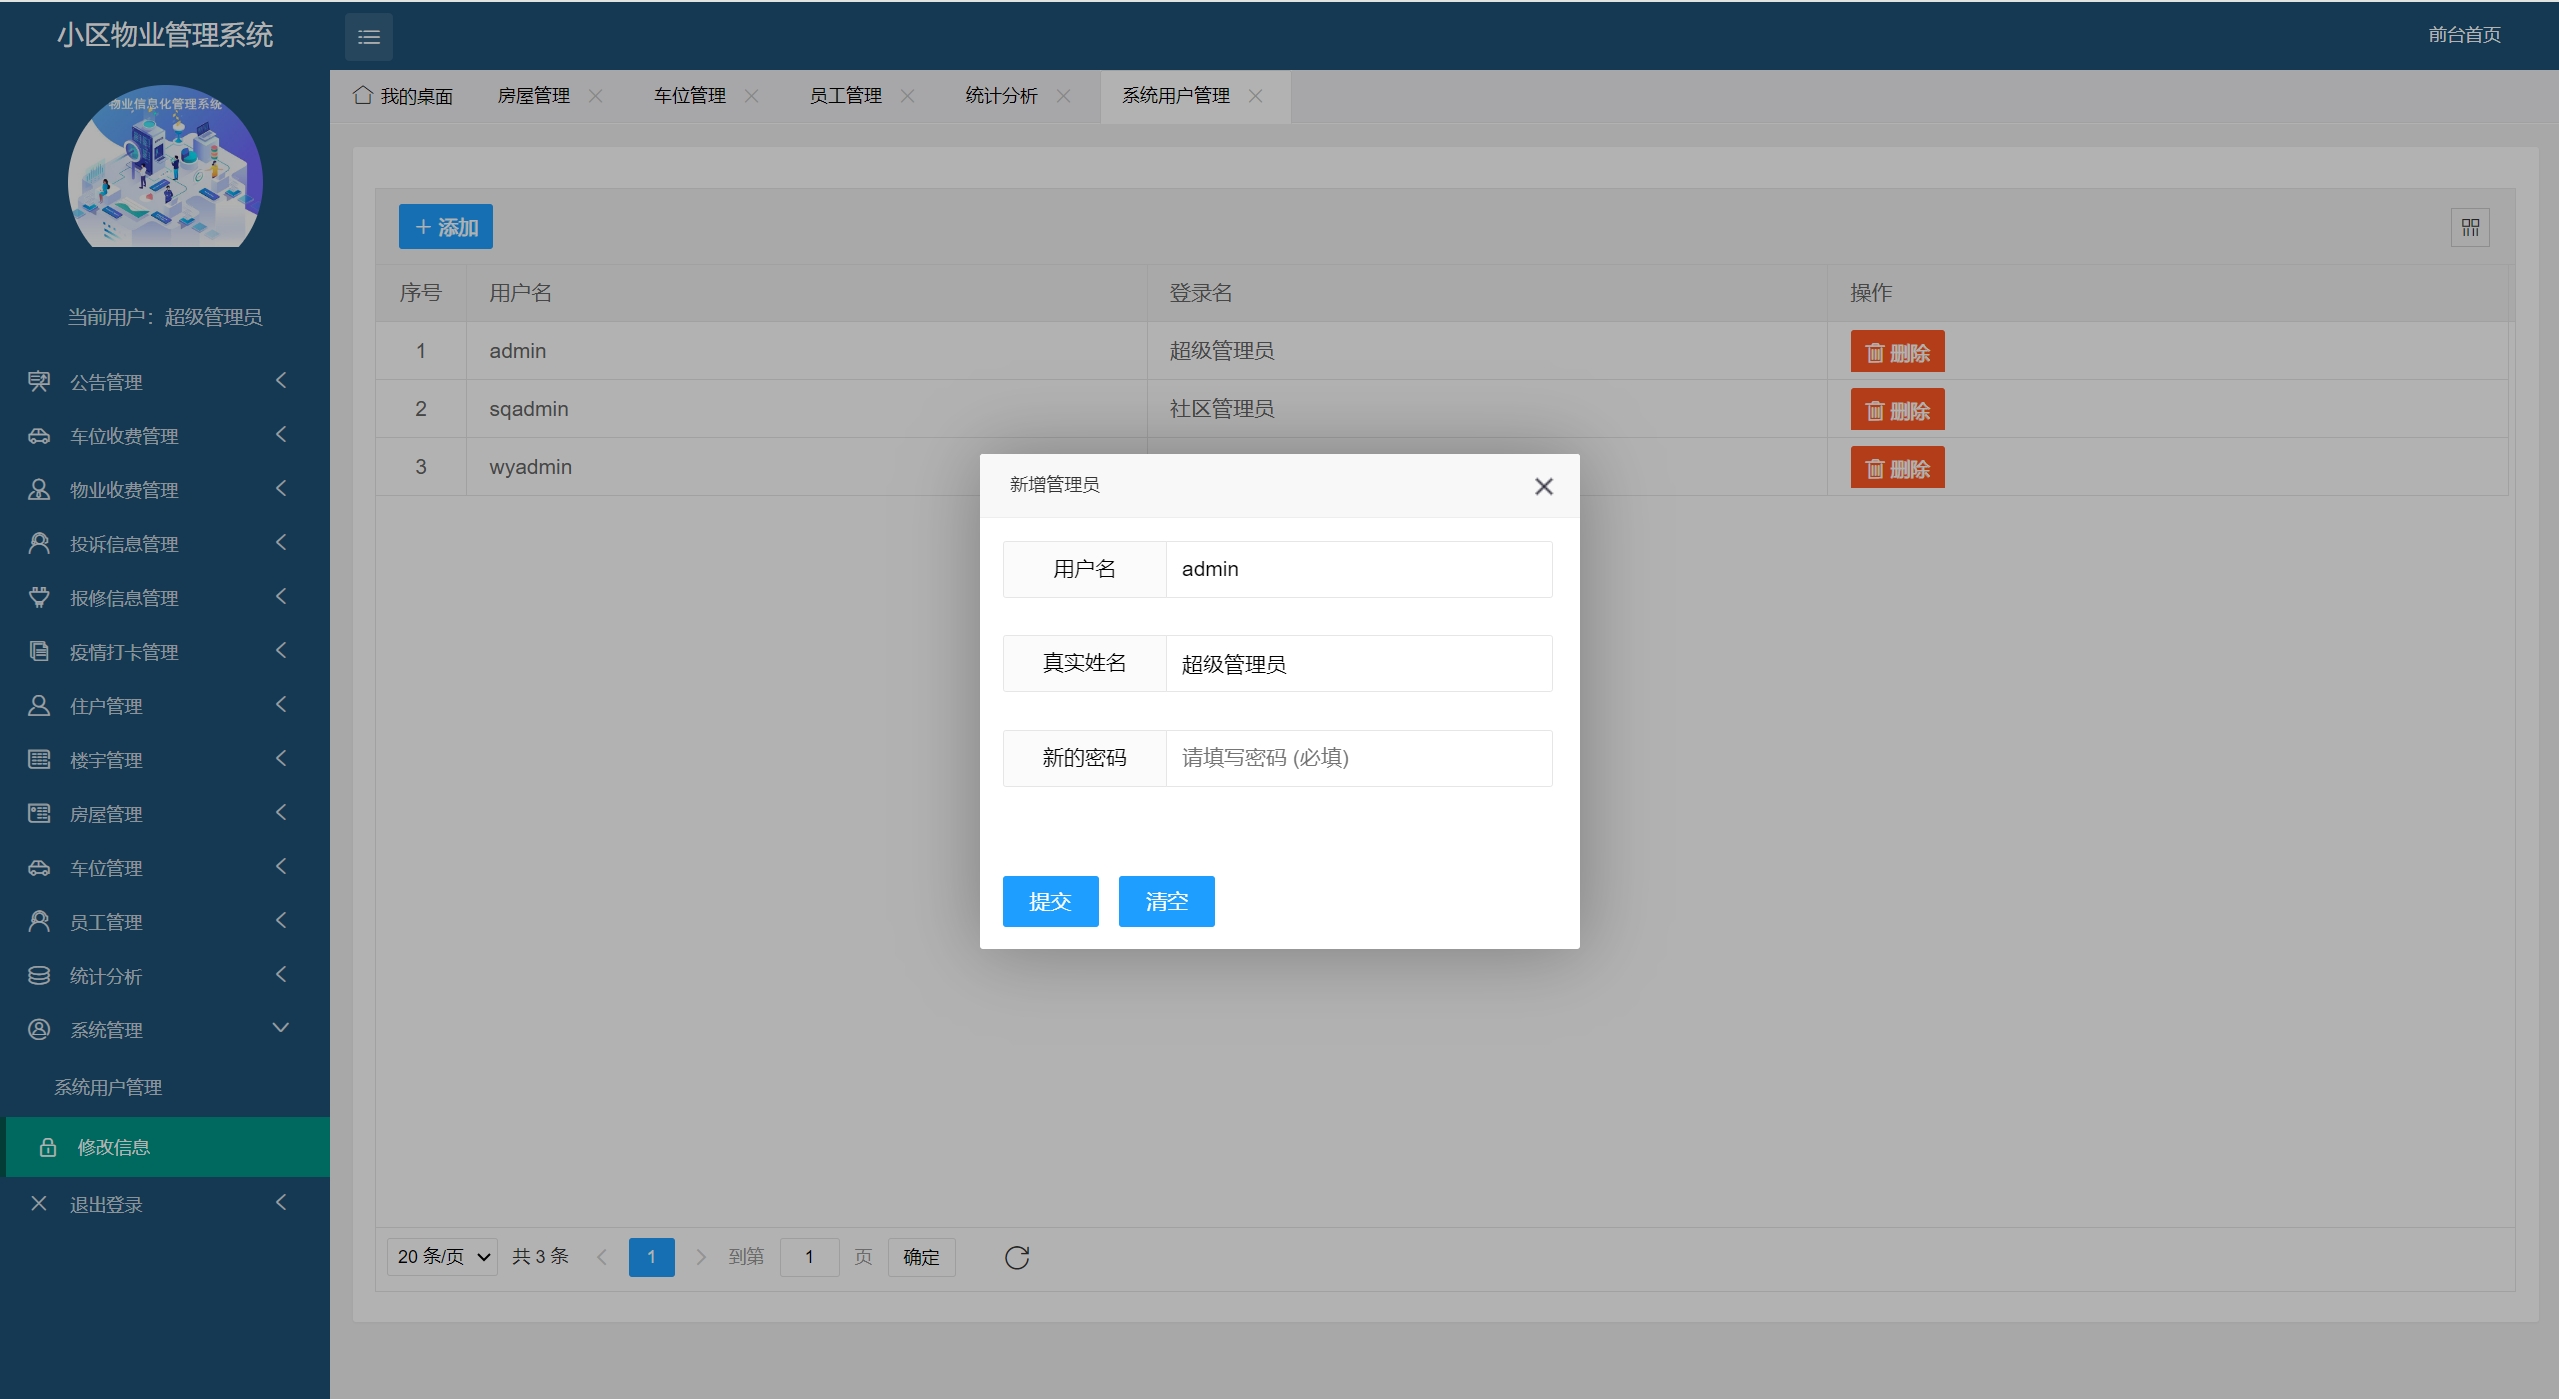
Task: Click the lock icon beside 修改信息
Action: pyautogui.click(x=47, y=1147)
